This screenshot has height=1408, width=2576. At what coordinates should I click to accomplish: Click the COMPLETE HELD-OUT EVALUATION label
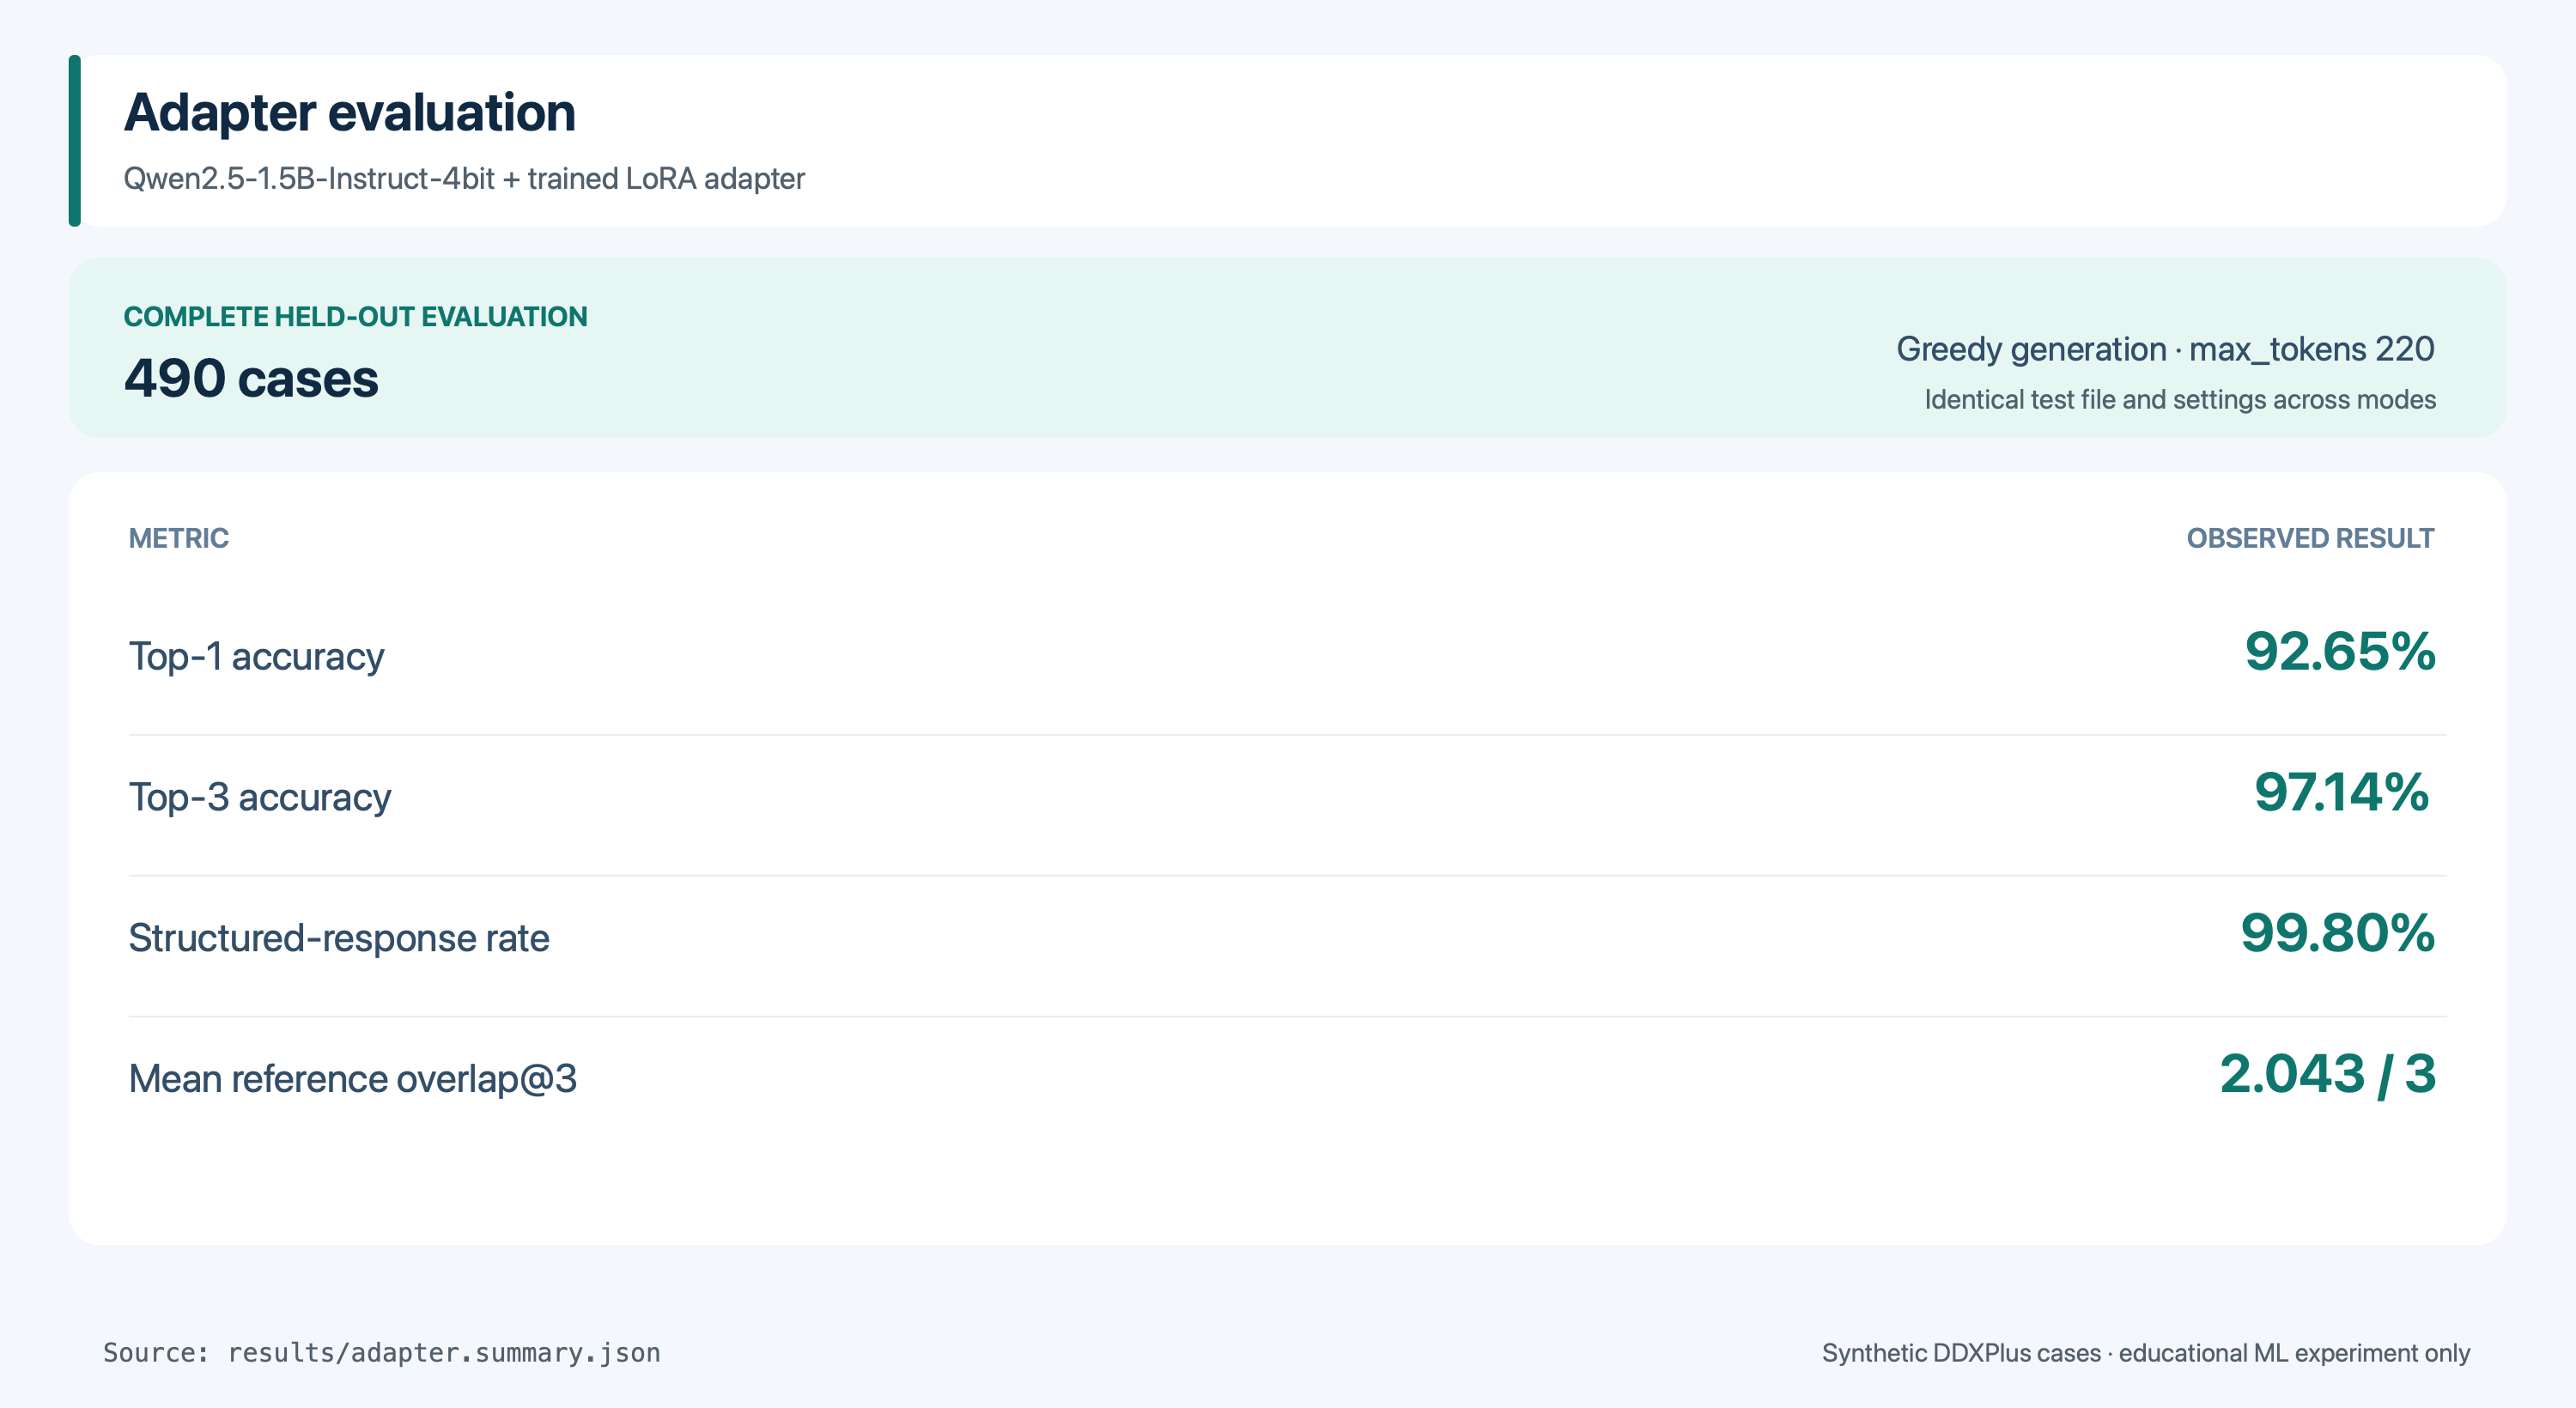[355, 316]
